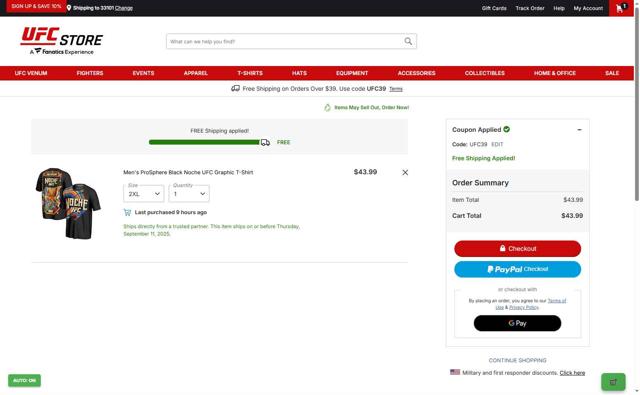
Task: Click the free shipping Terms link
Action: coord(396,89)
